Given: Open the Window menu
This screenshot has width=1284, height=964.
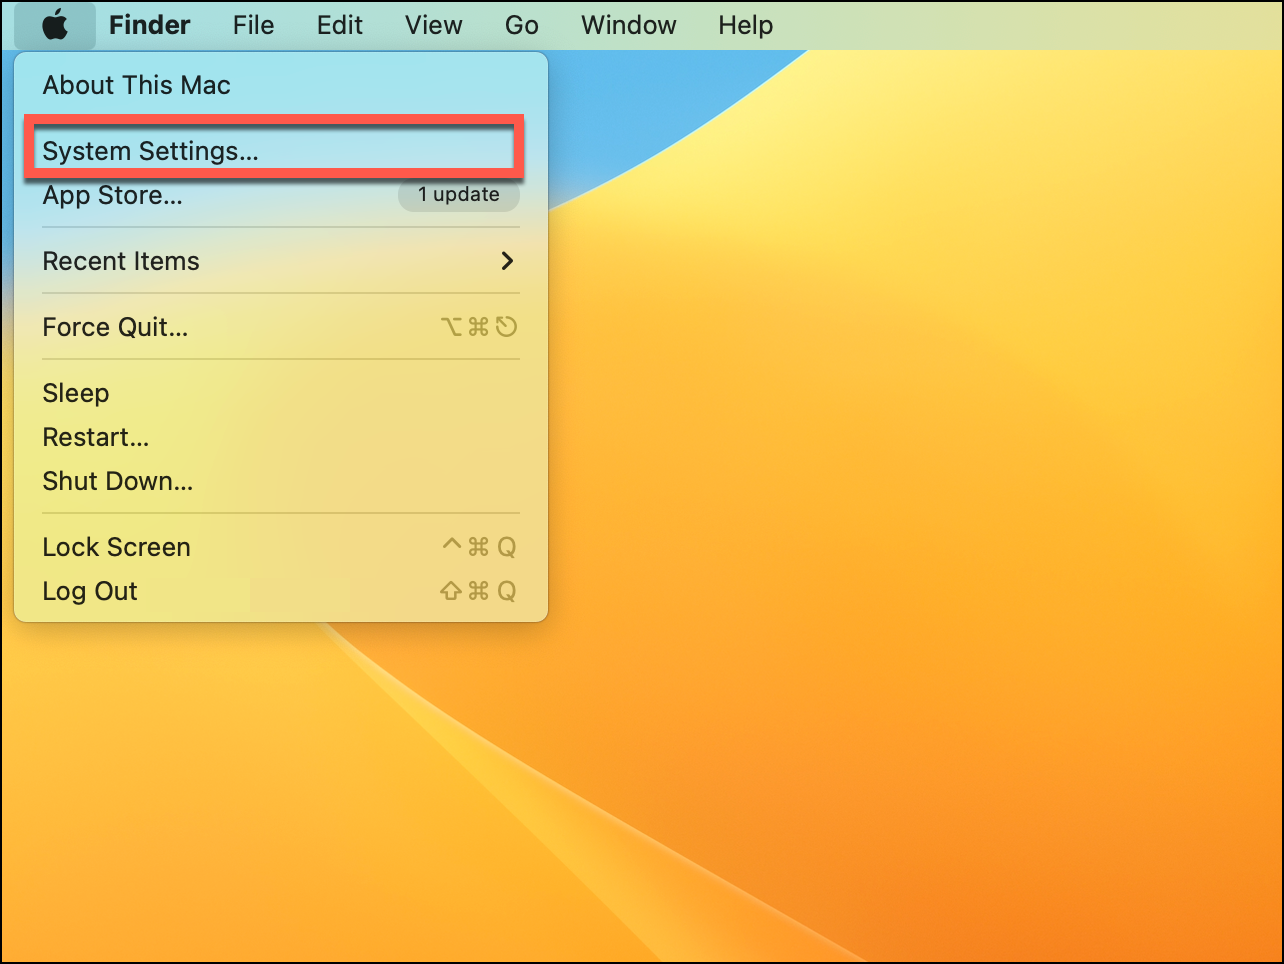Looking at the screenshot, I should tap(629, 25).
